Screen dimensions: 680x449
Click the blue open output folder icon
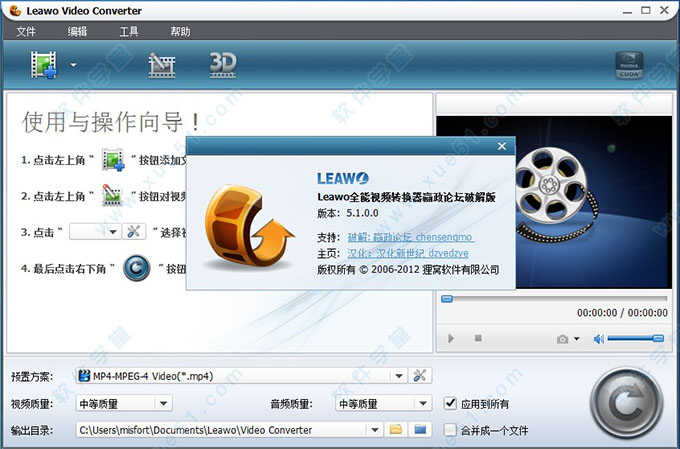click(420, 430)
